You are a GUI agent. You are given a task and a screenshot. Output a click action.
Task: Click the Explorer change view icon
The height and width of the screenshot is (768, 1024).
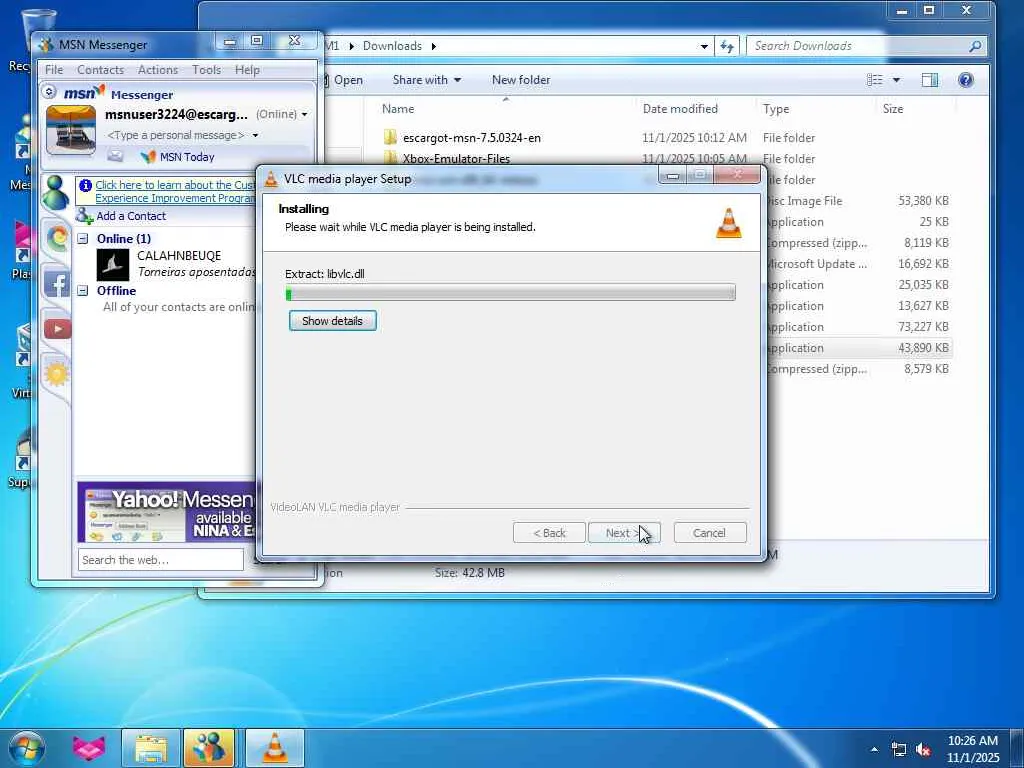coord(874,80)
